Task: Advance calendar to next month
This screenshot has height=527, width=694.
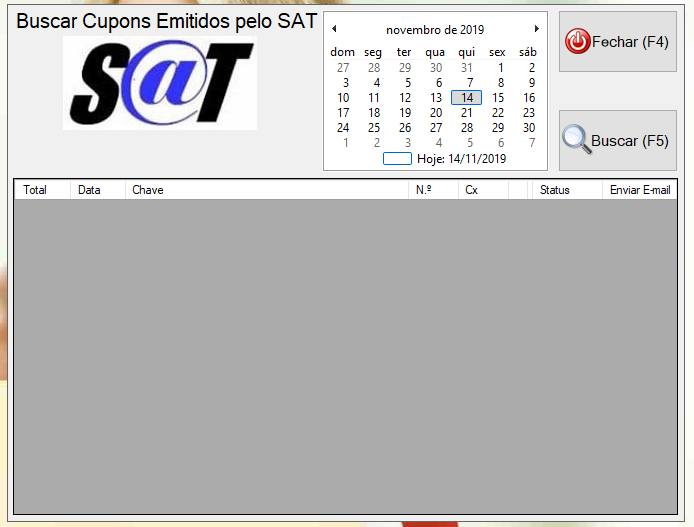Action: 537,29
